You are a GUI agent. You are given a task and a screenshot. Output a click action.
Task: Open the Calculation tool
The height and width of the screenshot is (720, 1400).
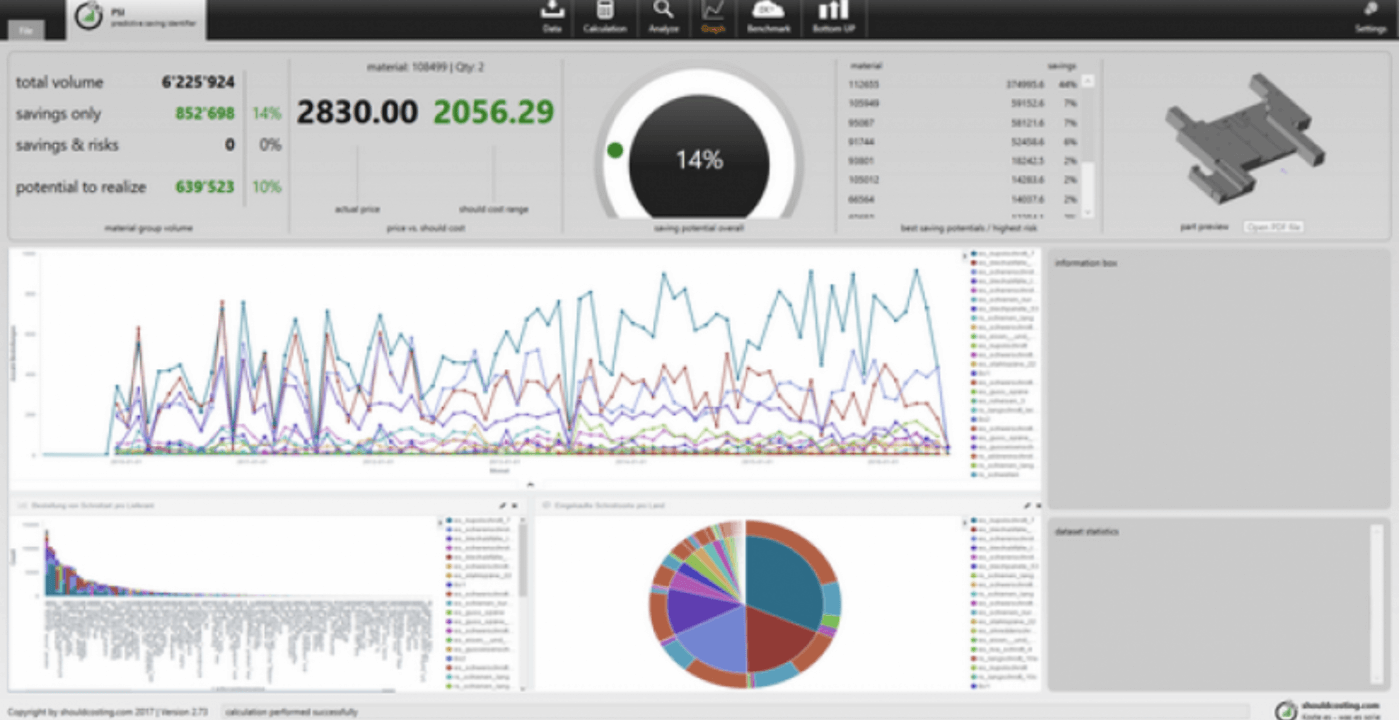click(605, 17)
